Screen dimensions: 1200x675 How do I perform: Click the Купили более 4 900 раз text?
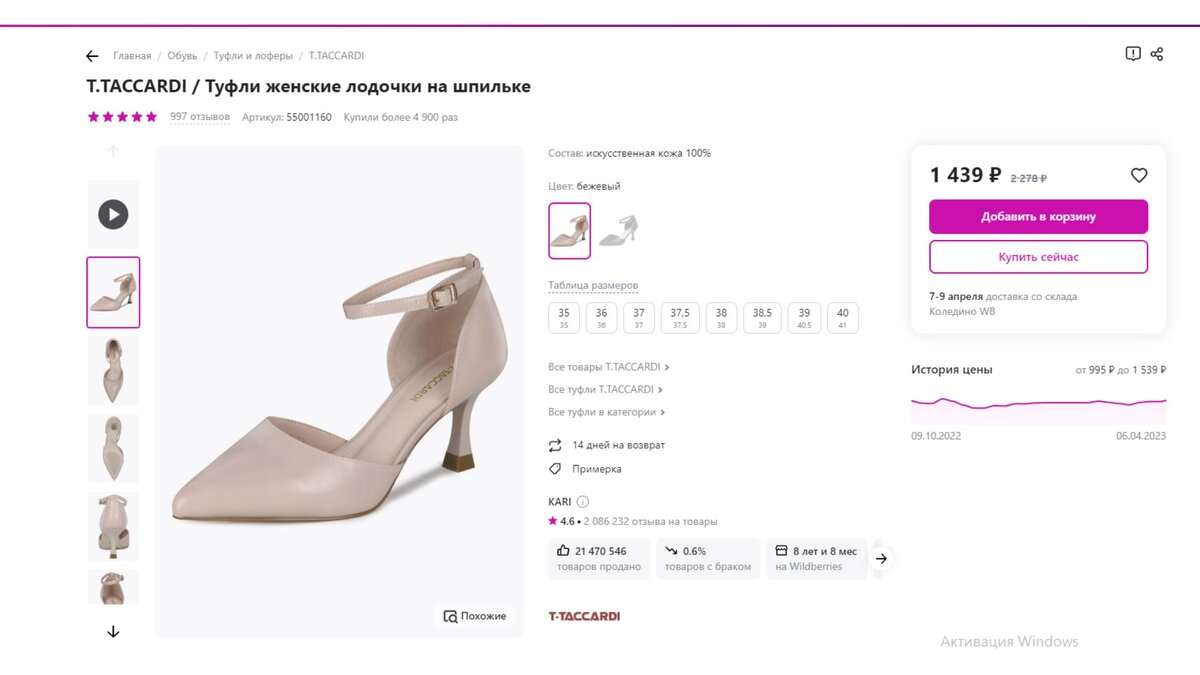coord(400,117)
